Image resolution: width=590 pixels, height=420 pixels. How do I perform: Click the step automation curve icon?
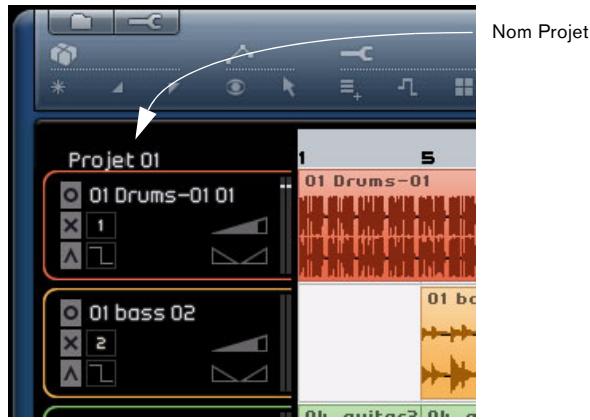(408, 87)
